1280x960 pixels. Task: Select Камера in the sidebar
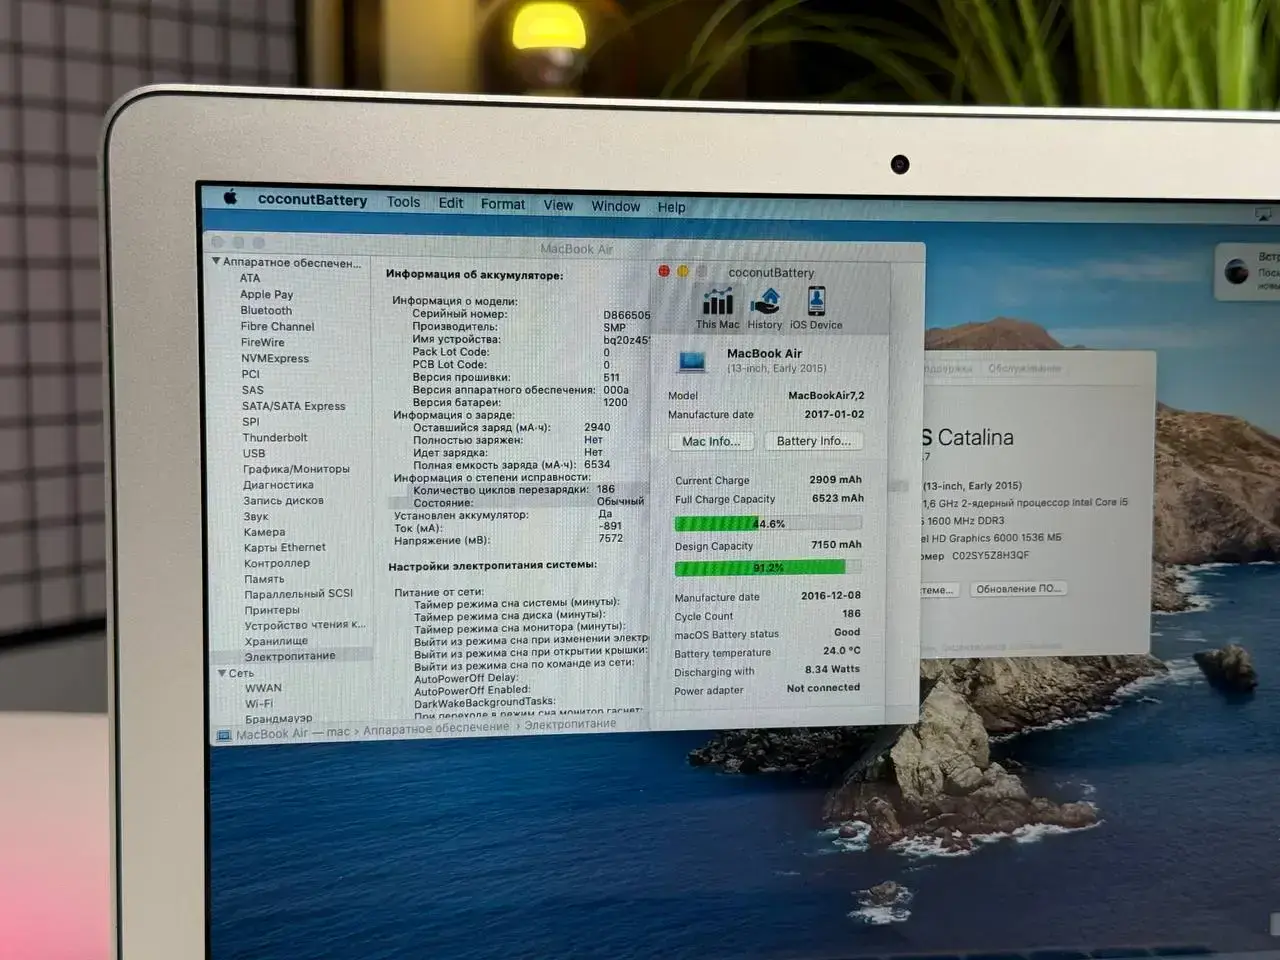click(x=264, y=532)
